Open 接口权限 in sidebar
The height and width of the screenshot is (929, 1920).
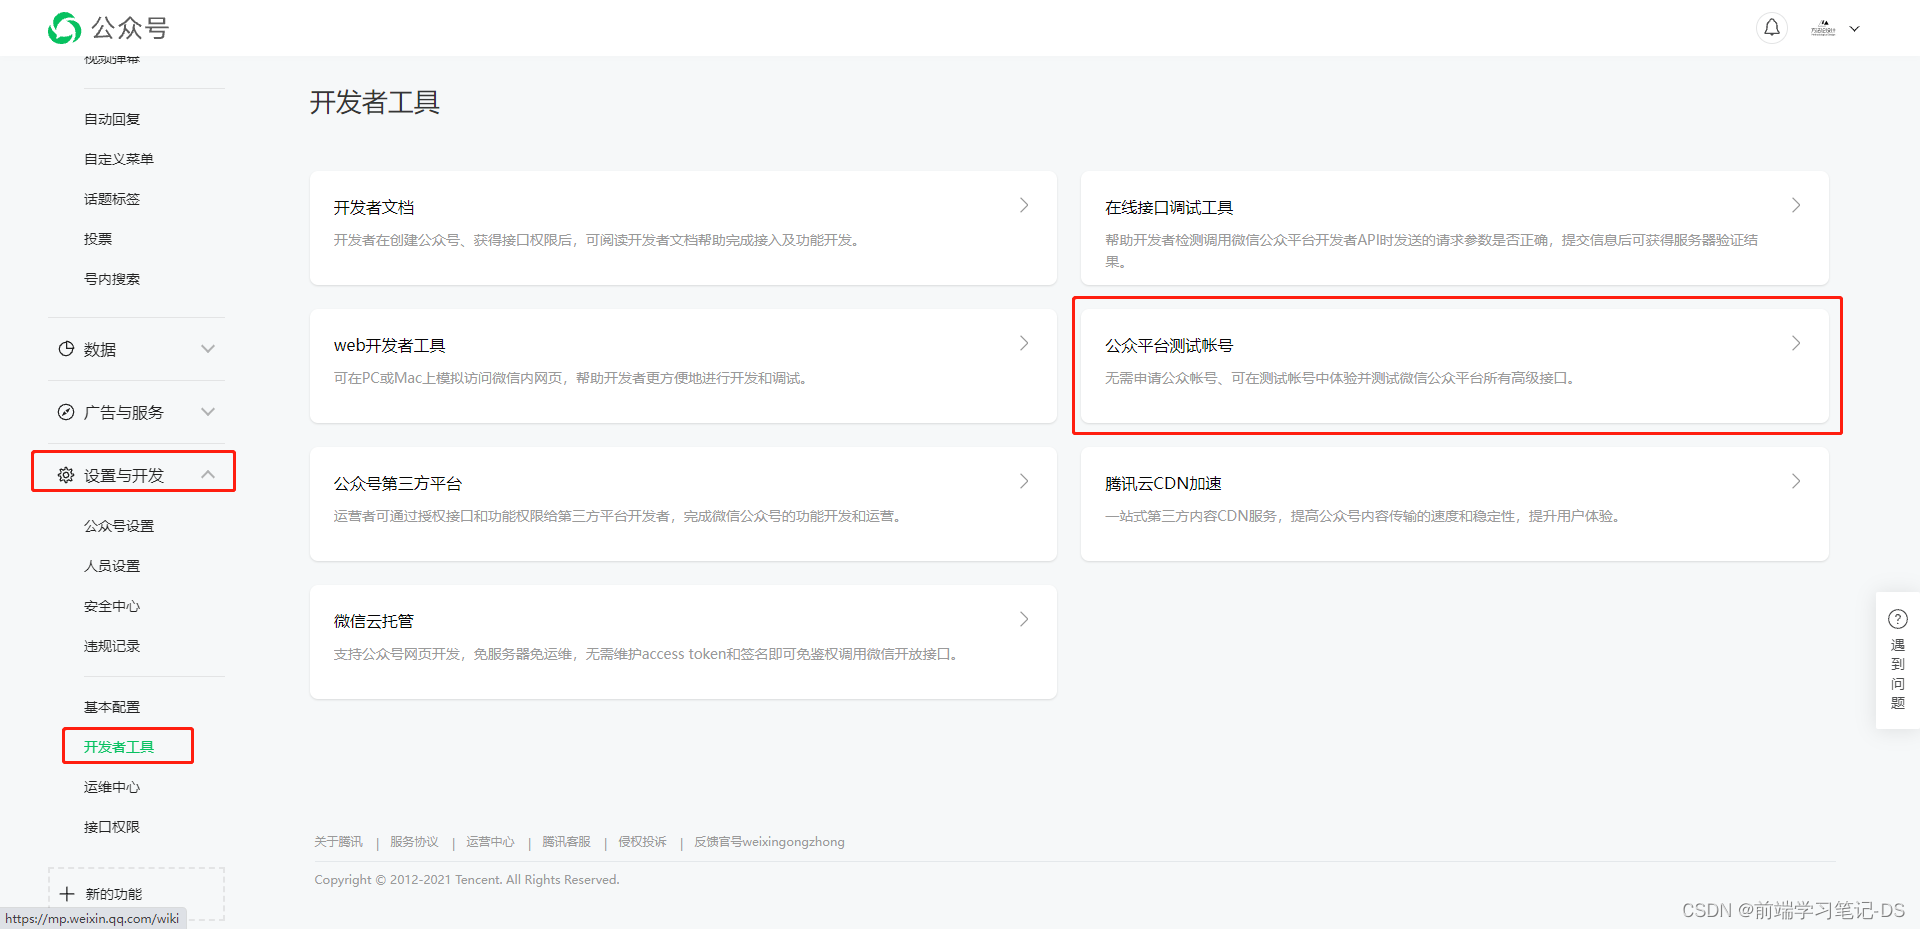(x=112, y=827)
